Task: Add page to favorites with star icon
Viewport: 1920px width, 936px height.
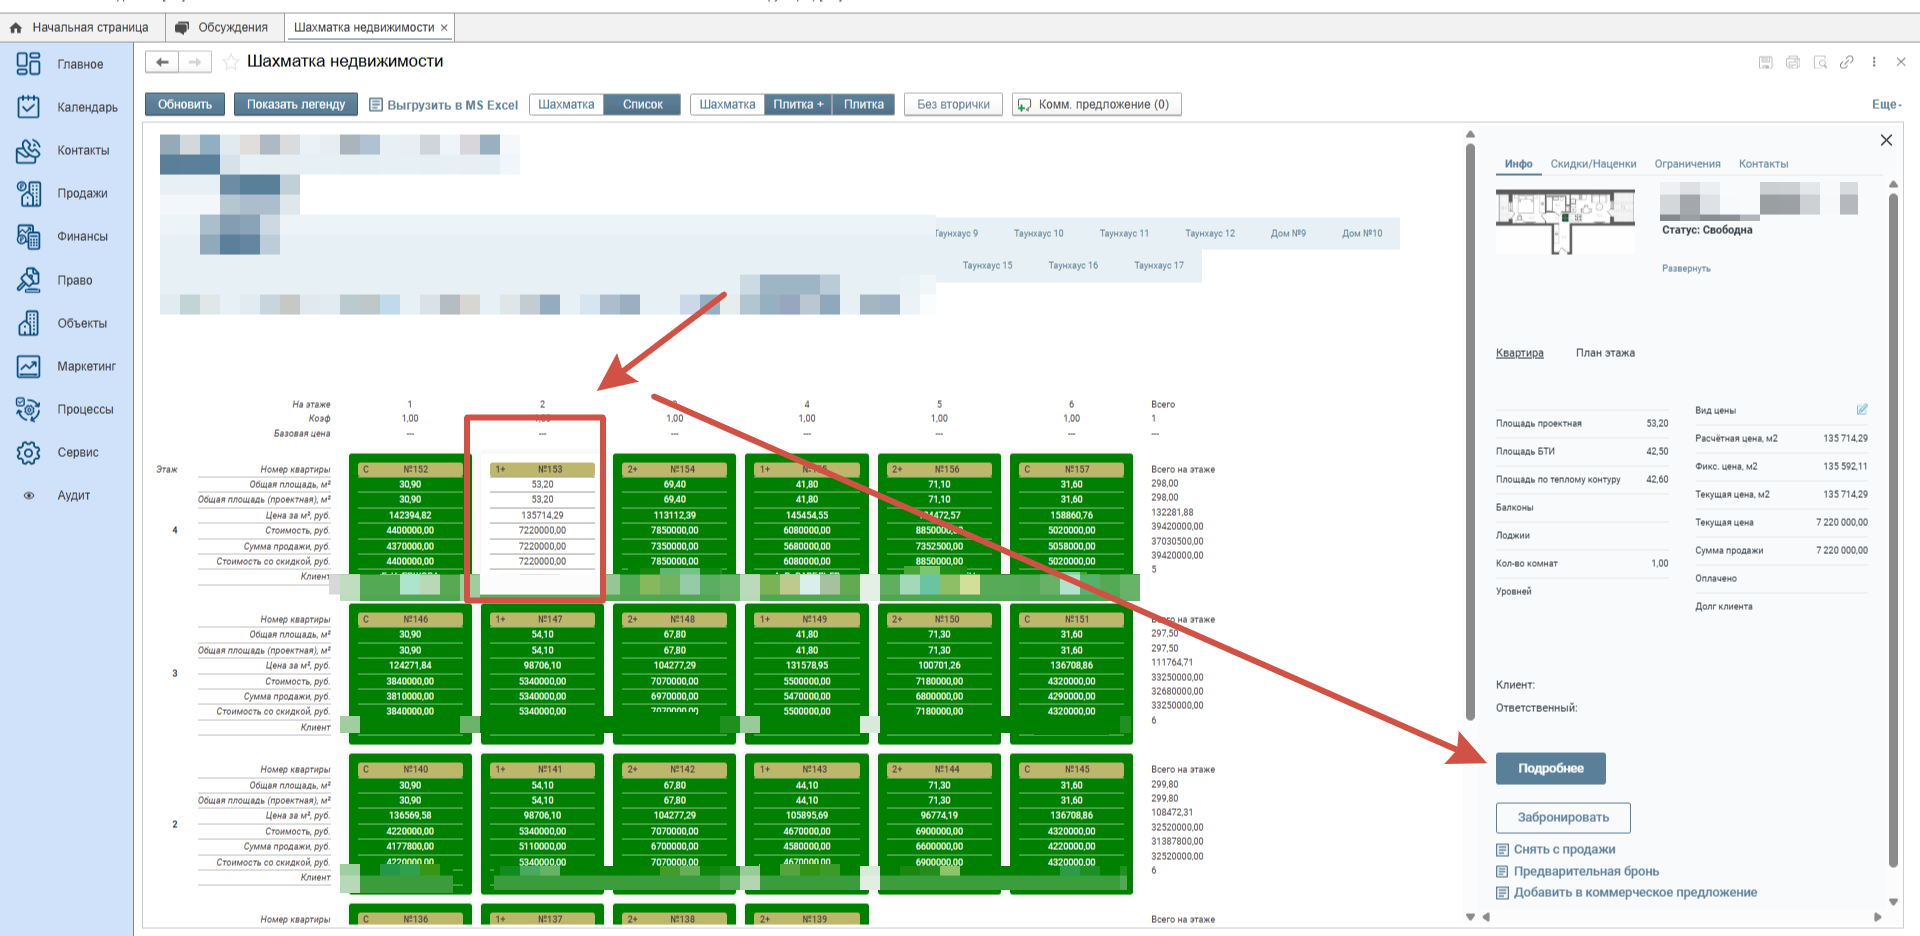Action: coord(231,62)
